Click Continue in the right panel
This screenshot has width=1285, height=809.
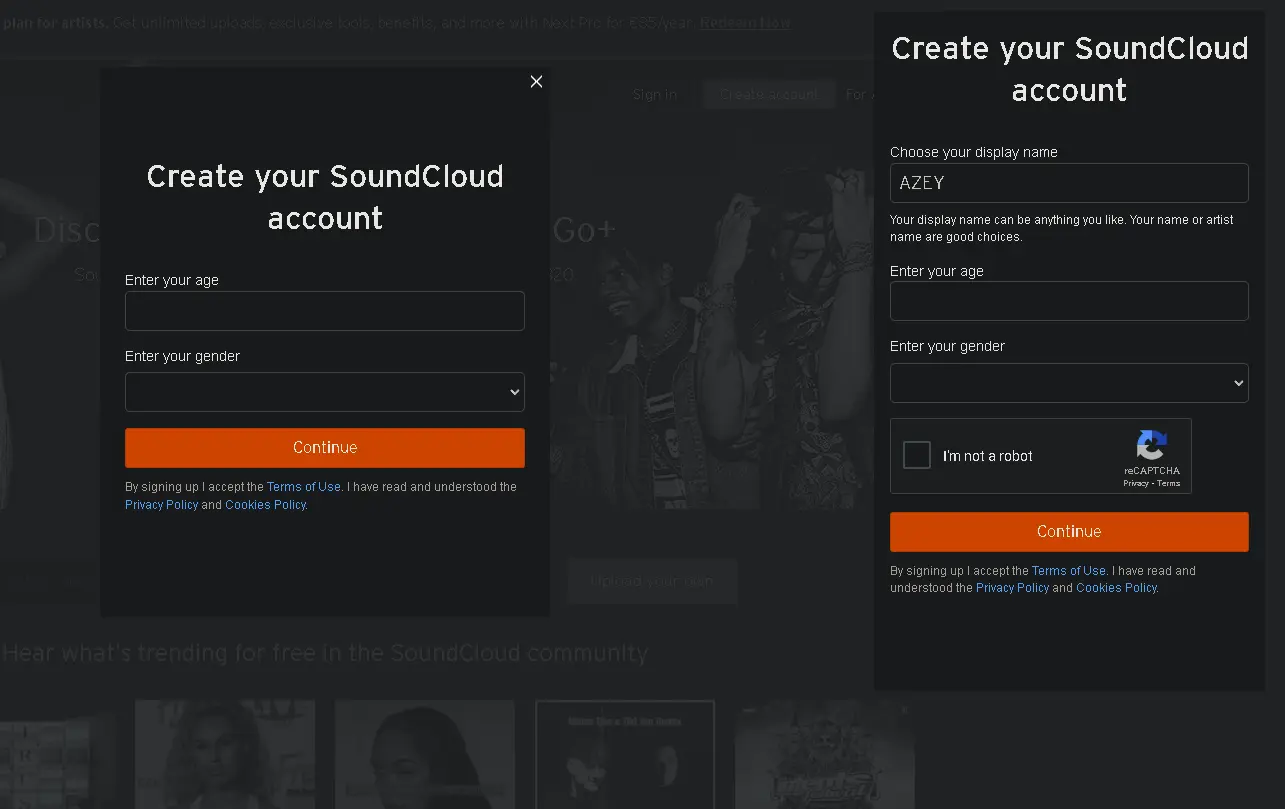(1069, 532)
